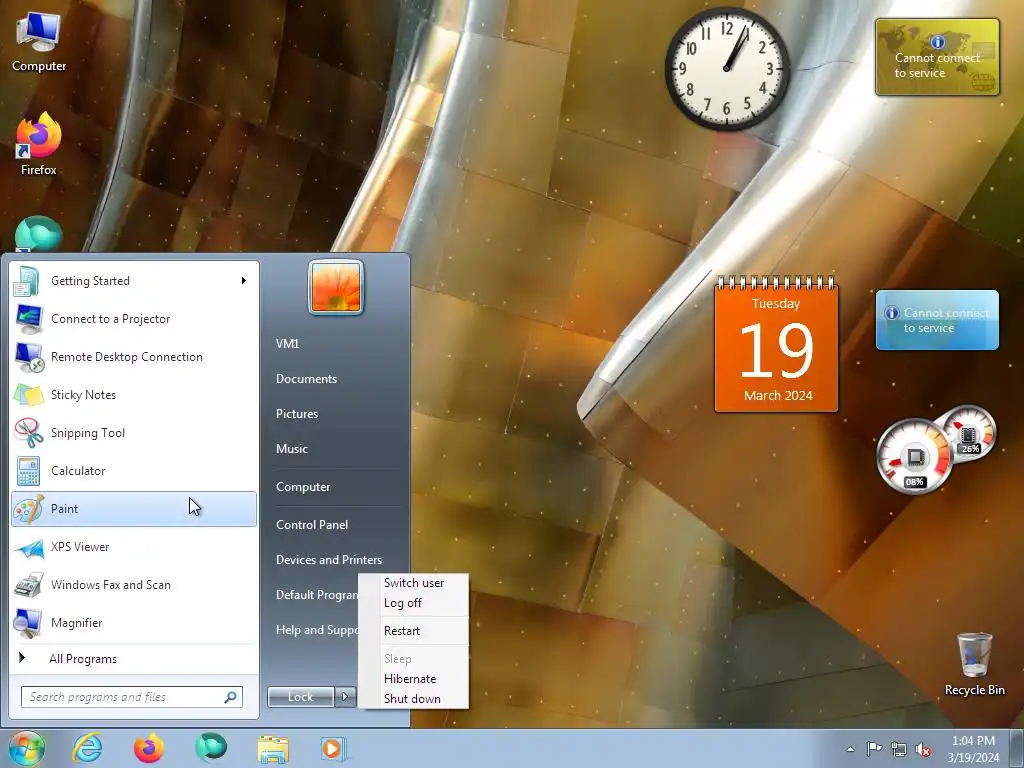This screenshot has height=768, width=1024.
Task: Click the gold currency gadget Cannot connect message
Action: (x=937, y=57)
